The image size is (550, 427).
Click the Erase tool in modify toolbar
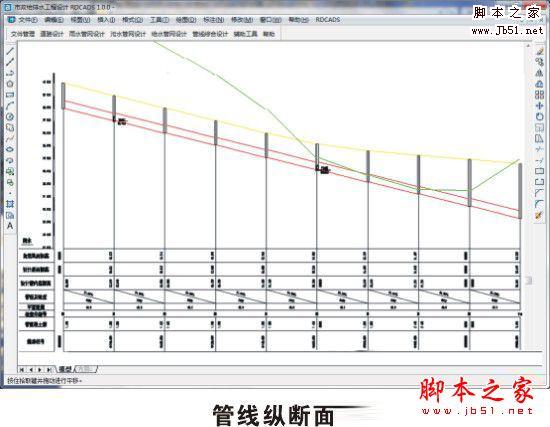[539, 51]
